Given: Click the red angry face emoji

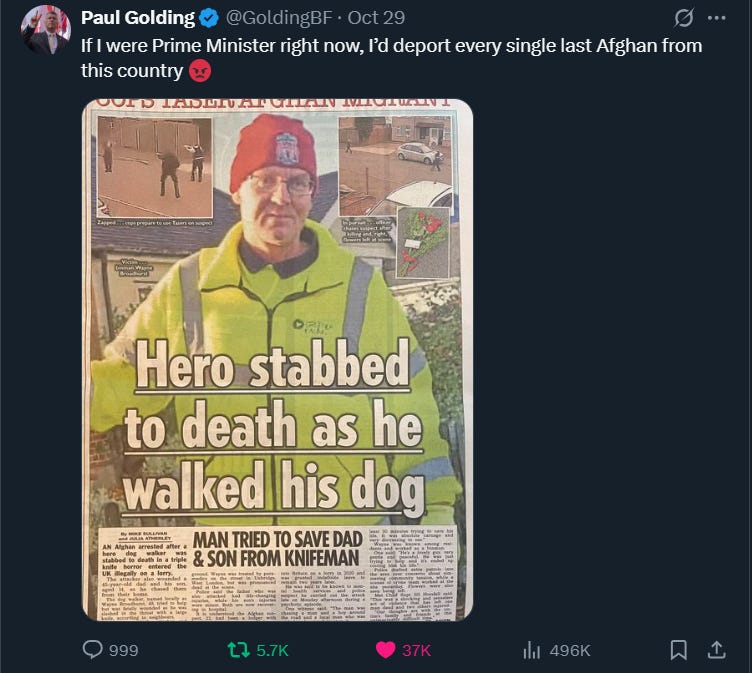Looking at the screenshot, I should (x=200, y=71).
